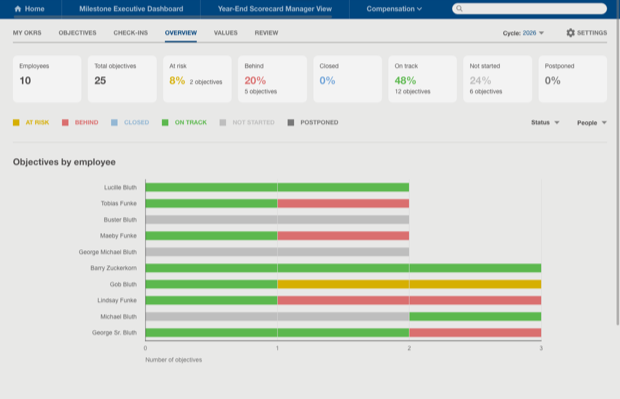Viewport: 620px width, 399px height.
Task: Toggle the On Track green legend square
Action: point(165,123)
